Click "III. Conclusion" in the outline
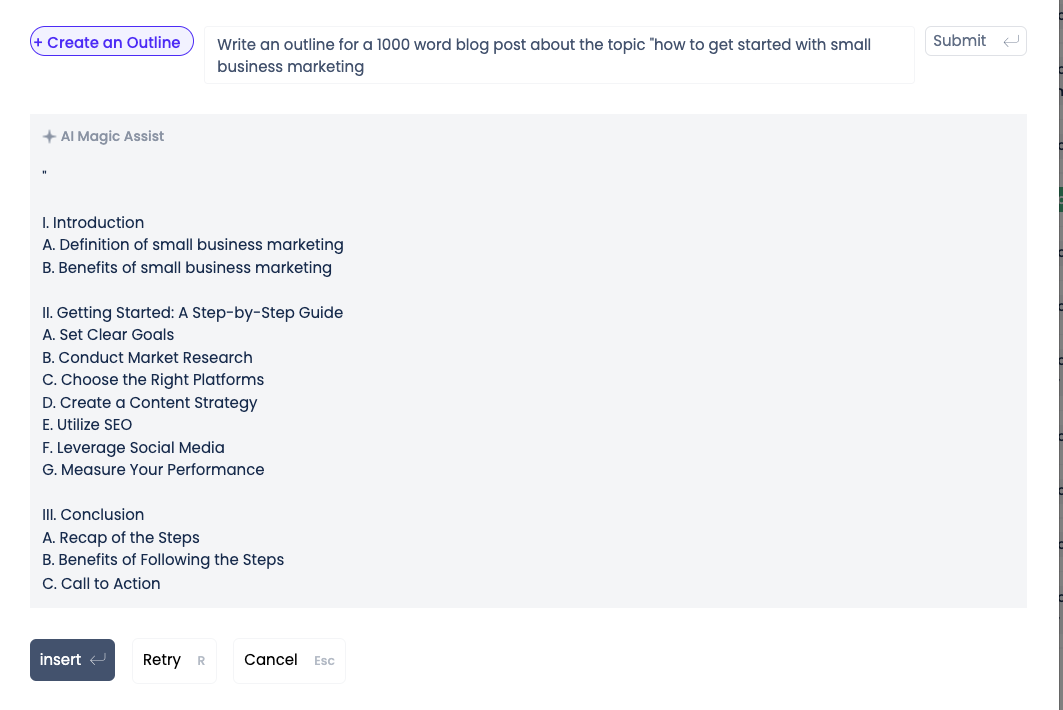1063x710 pixels. coord(93,514)
